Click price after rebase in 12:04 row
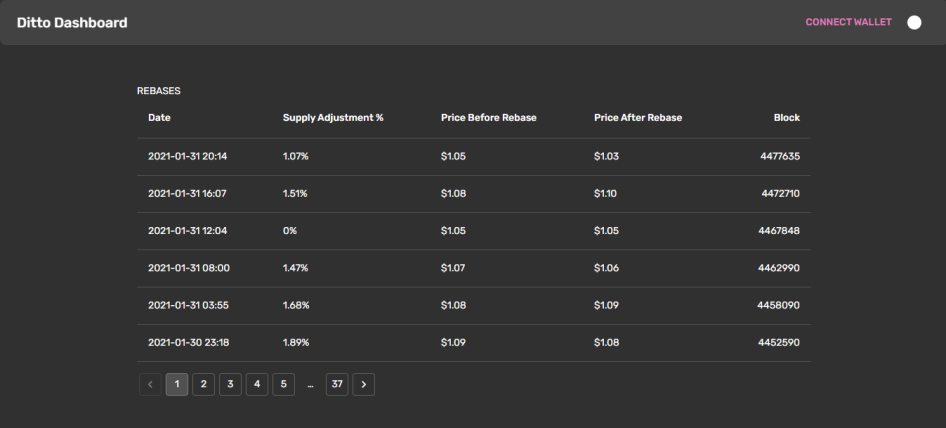Viewport: 946px width, 428px height. pyautogui.click(x=606, y=231)
